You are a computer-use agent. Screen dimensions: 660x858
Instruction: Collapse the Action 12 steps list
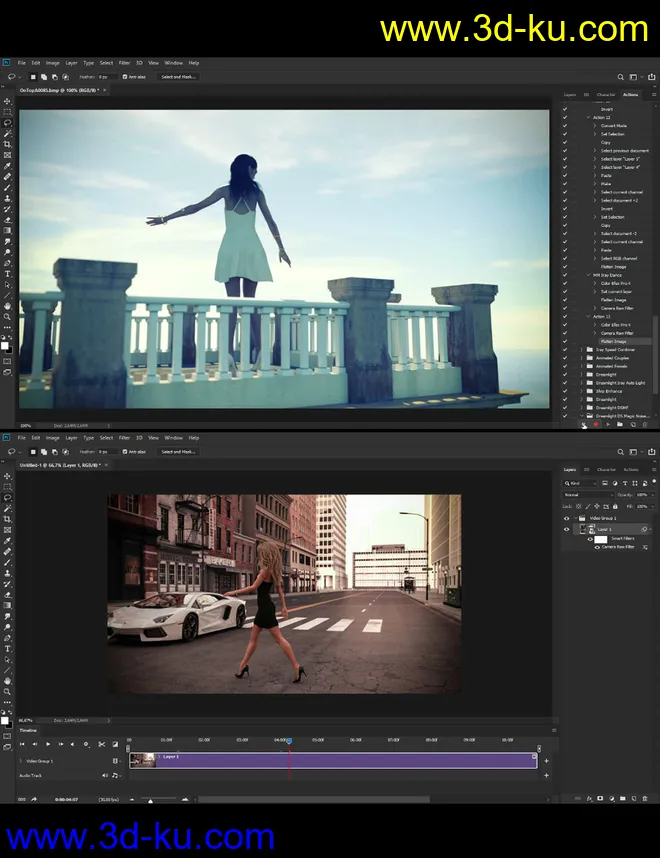(x=588, y=117)
